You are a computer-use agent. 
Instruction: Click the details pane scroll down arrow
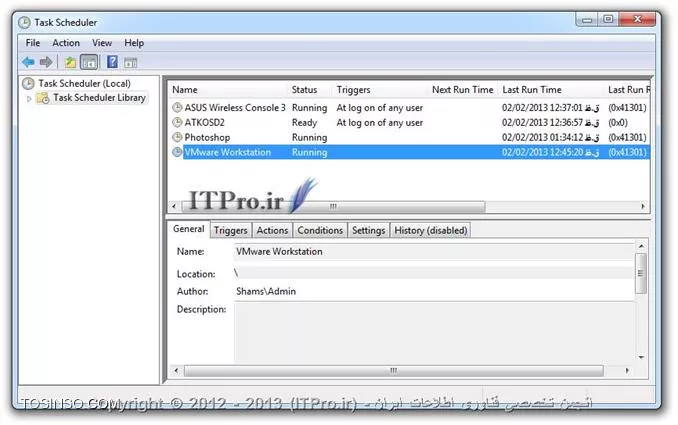coord(641,358)
